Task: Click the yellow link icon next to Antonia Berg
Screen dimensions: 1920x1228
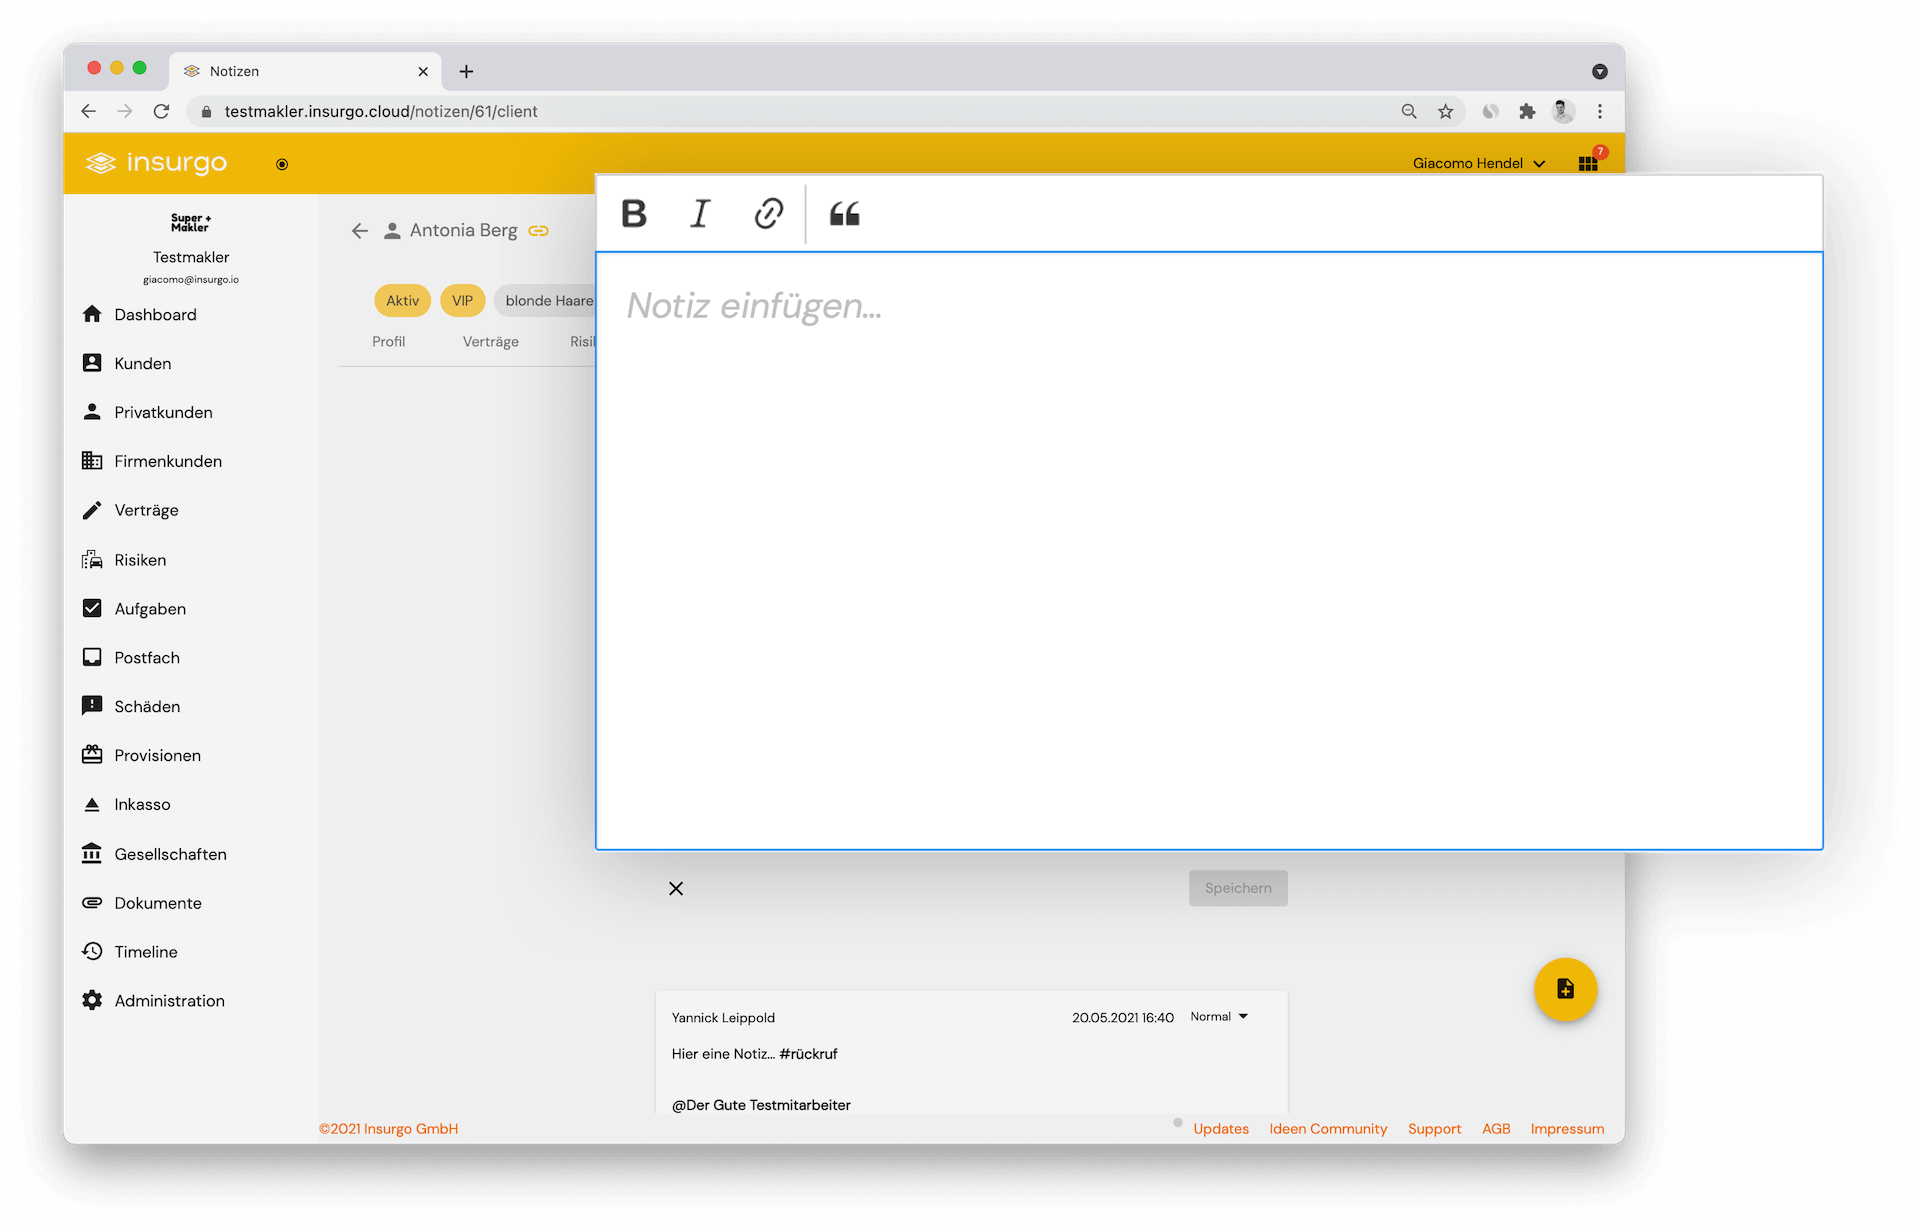Action: [538, 231]
